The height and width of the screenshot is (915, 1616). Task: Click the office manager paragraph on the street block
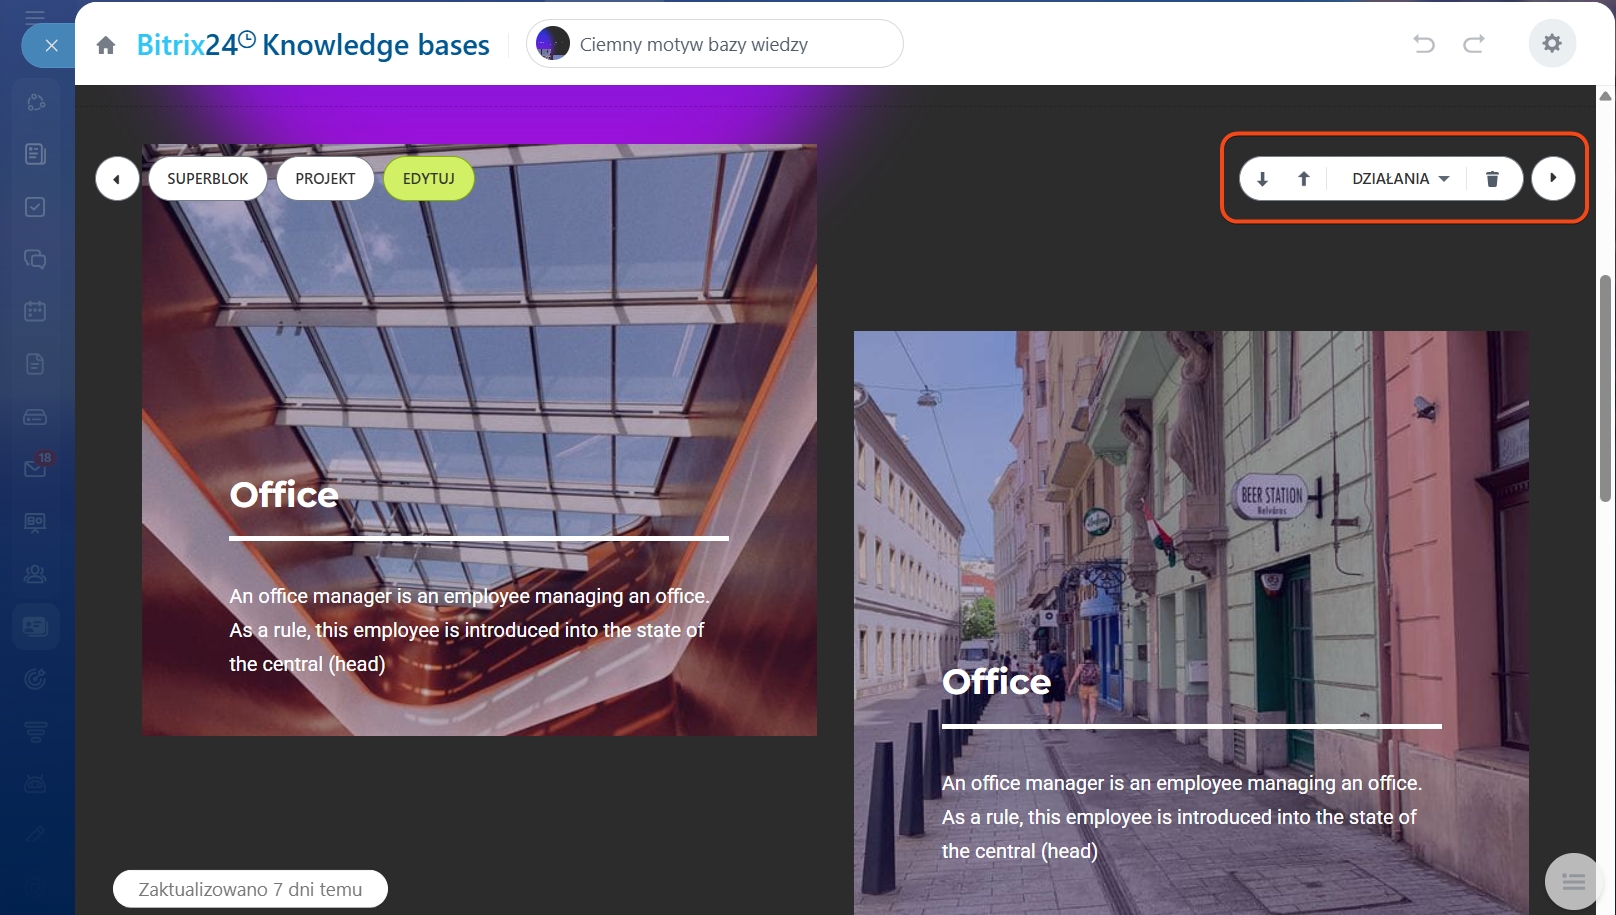1181,817
